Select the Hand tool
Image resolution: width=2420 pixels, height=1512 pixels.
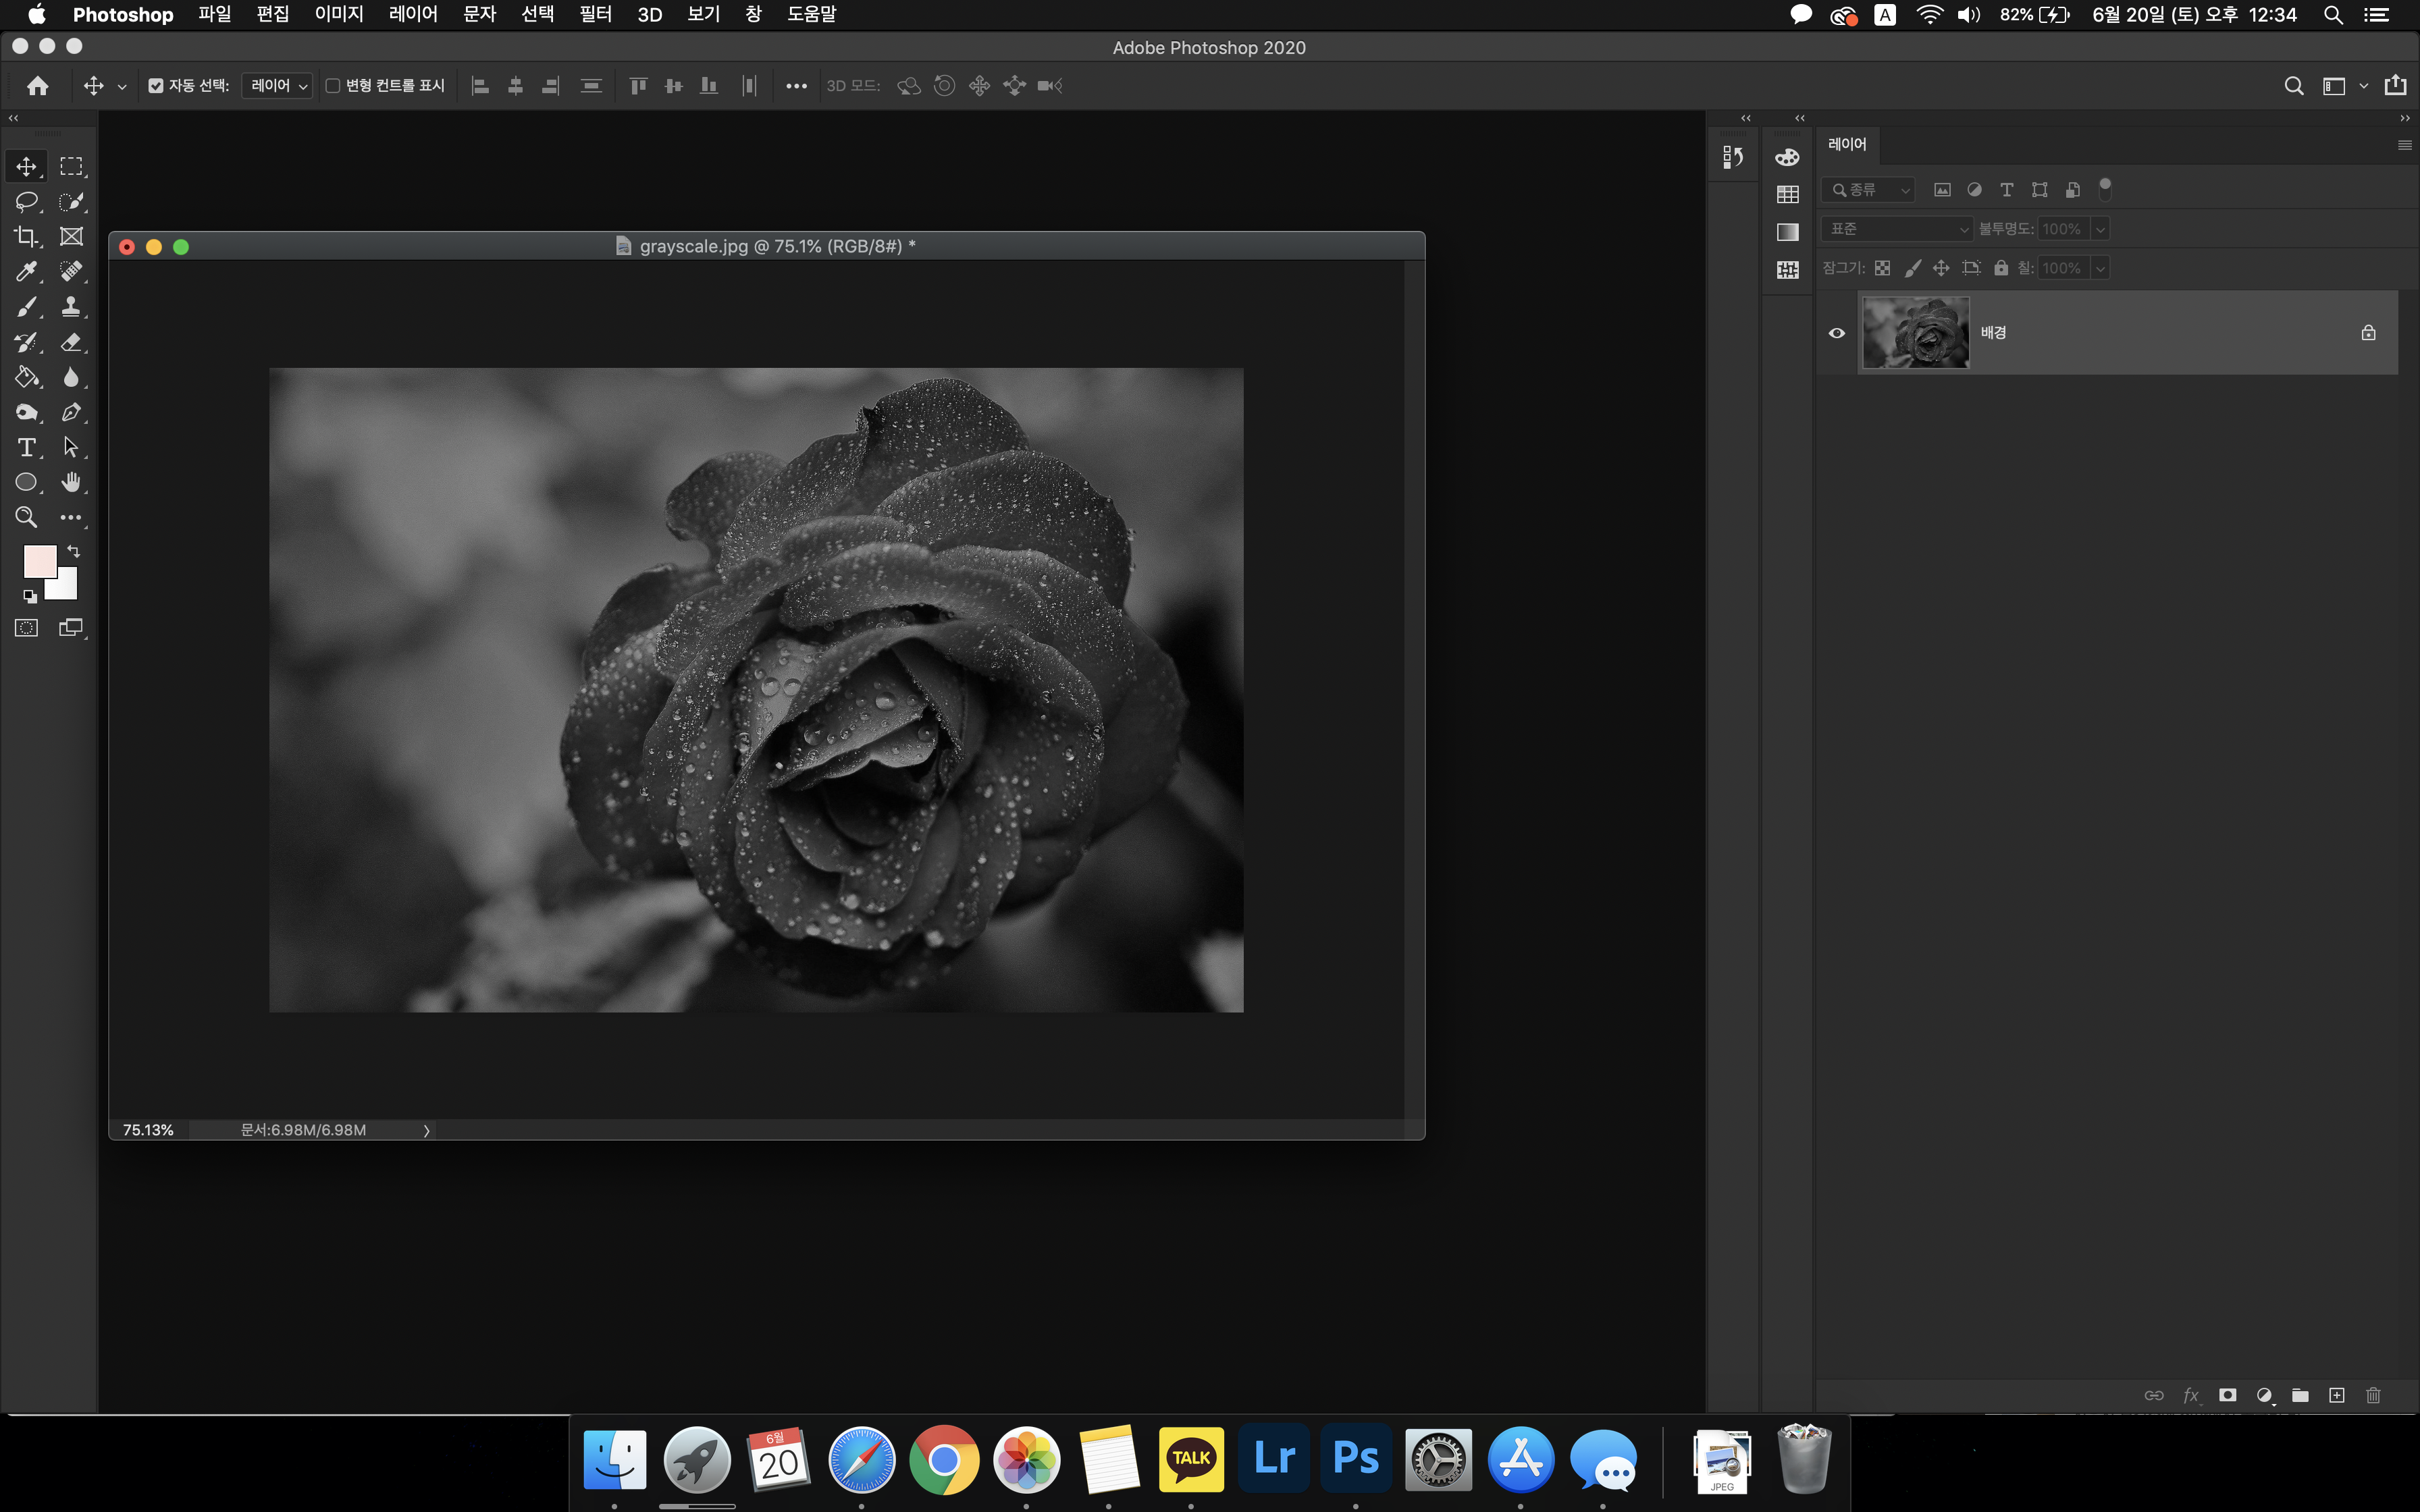click(x=71, y=482)
